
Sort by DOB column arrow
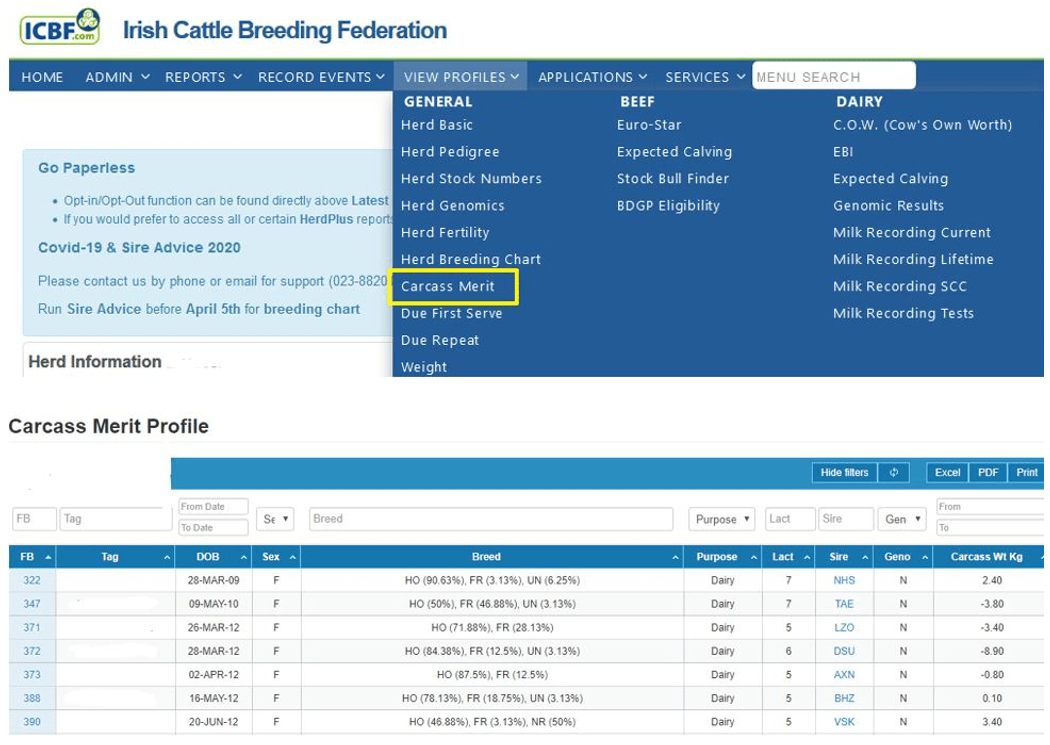244,557
